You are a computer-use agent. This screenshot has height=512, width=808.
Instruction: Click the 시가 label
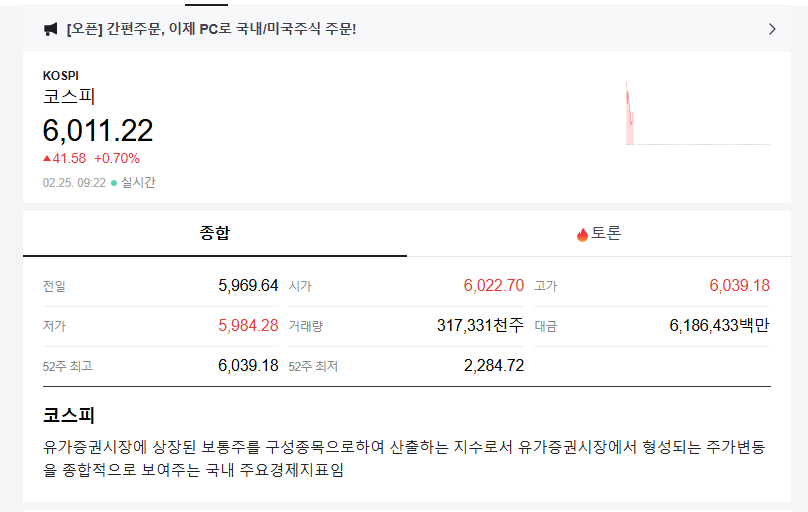pyautogui.click(x=300, y=286)
